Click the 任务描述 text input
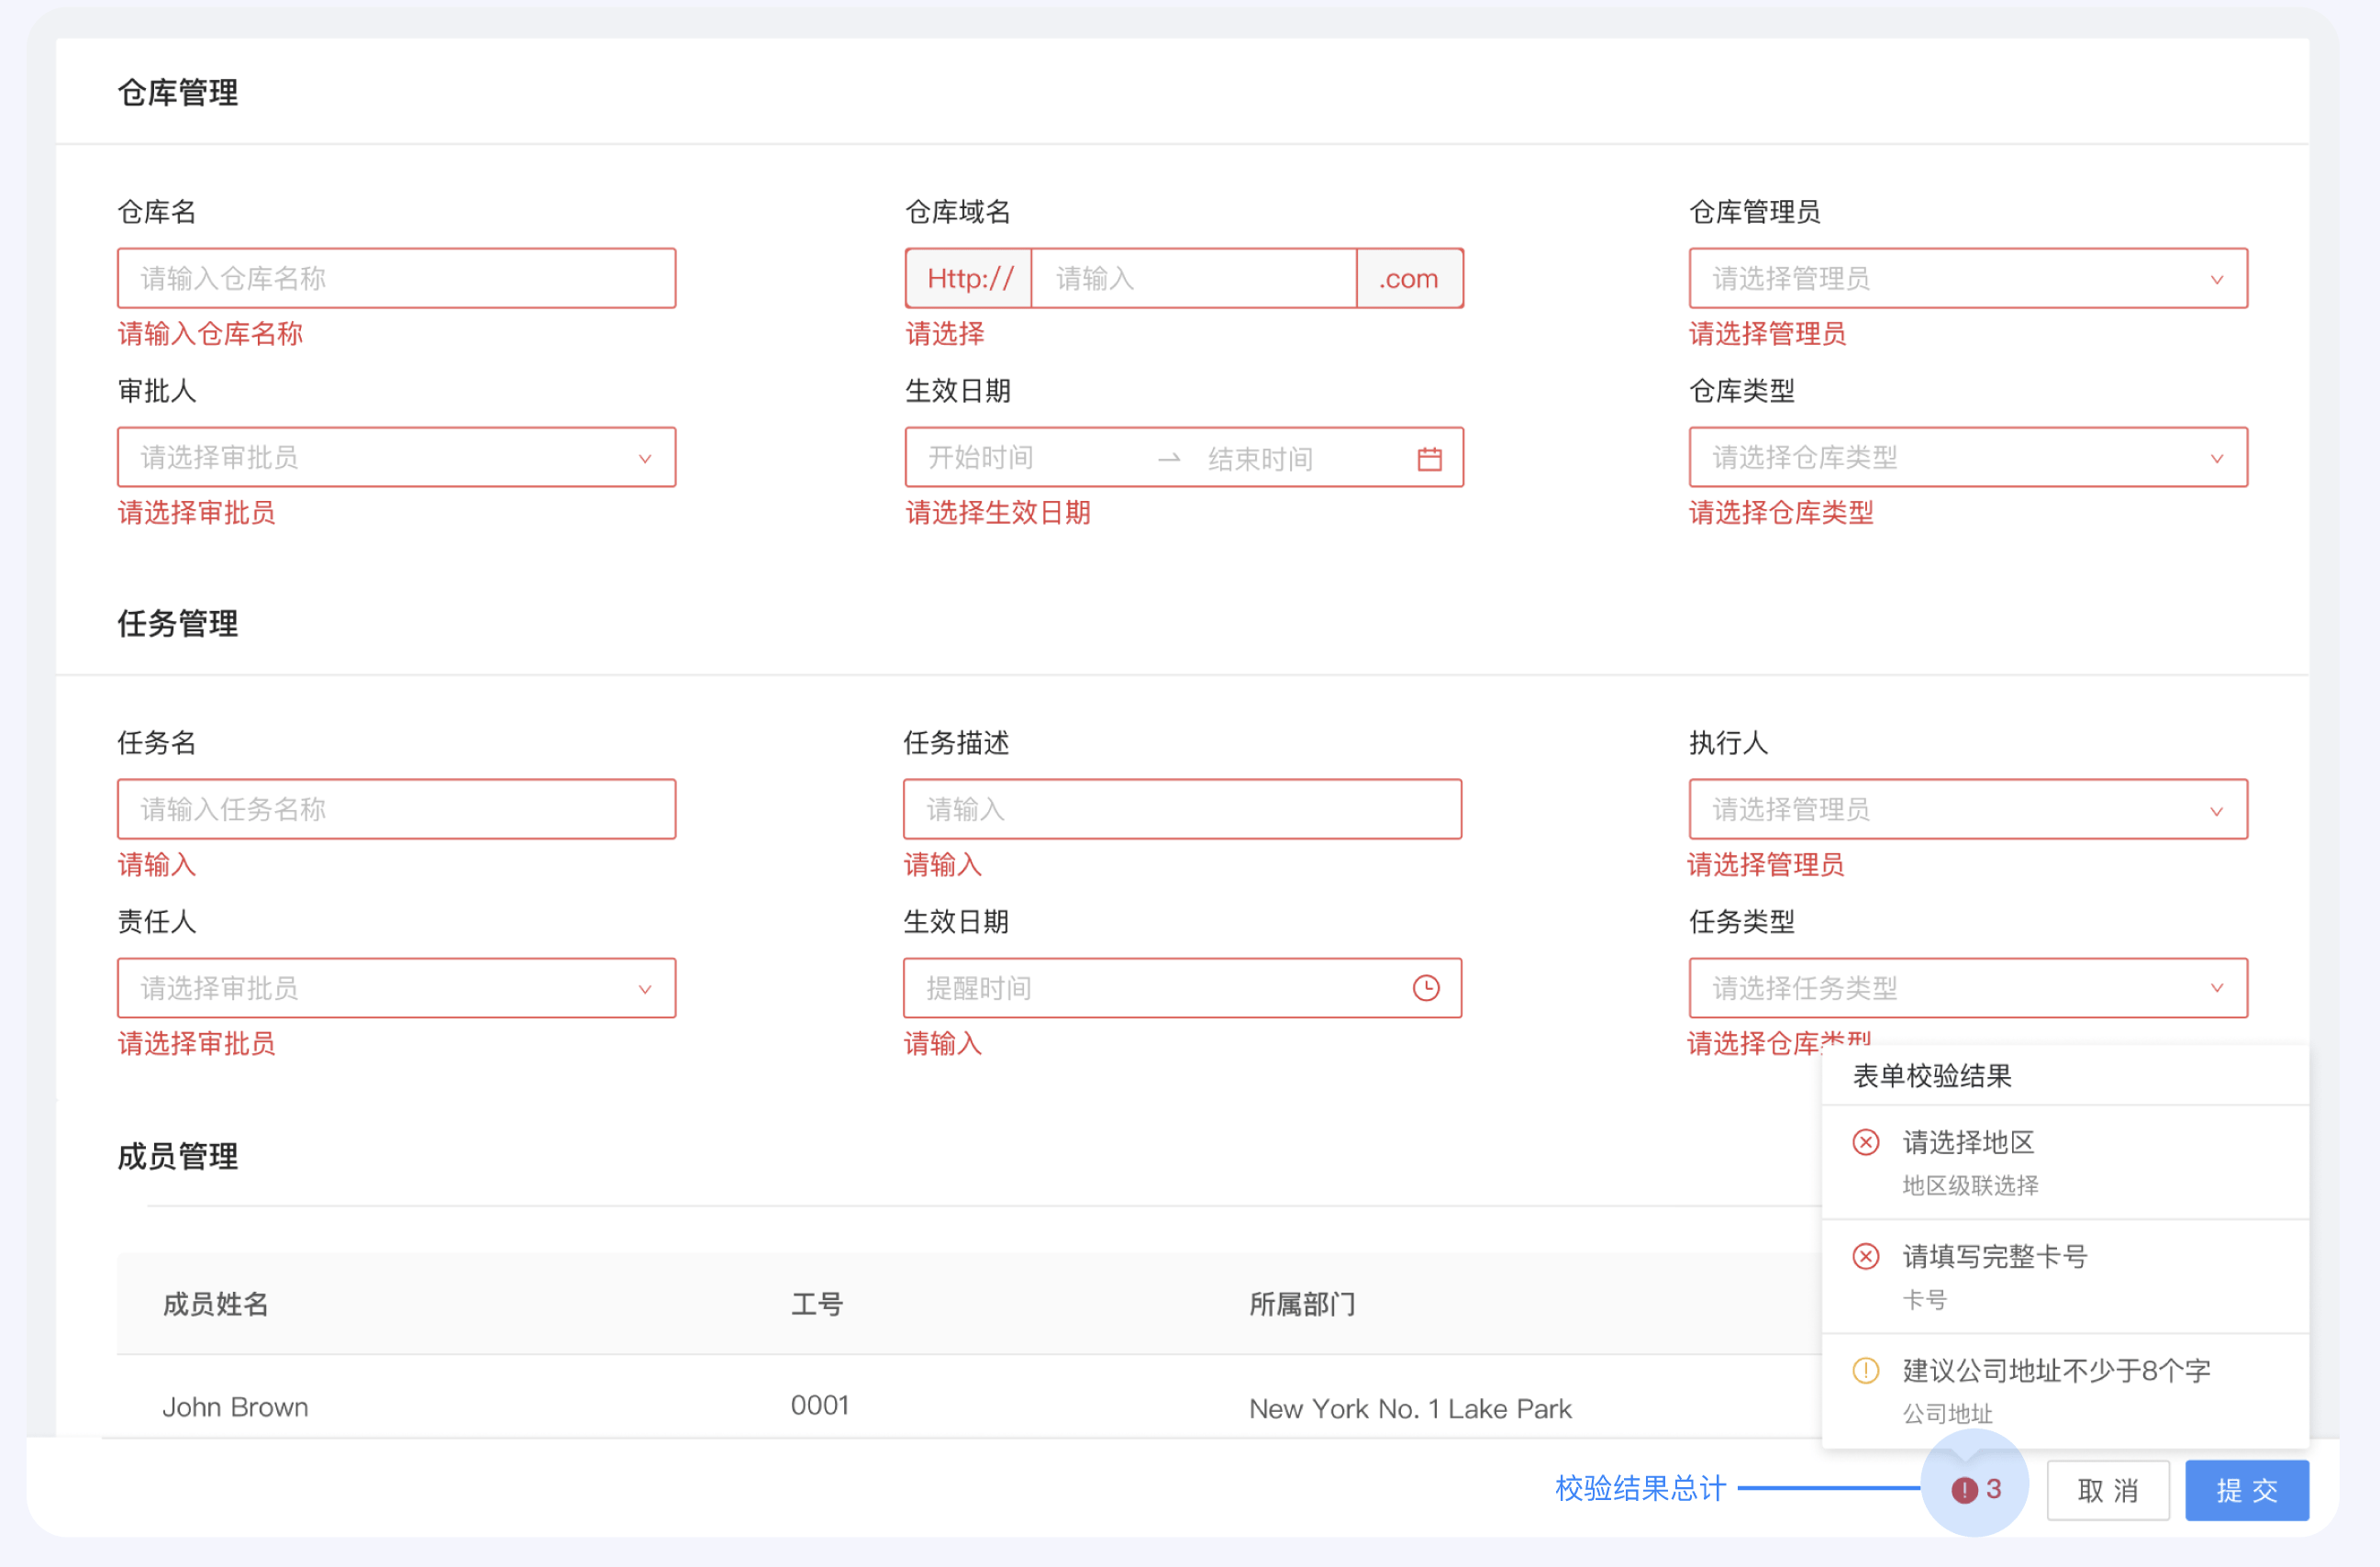The width and height of the screenshot is (2380, 1567). tap(1182, 809)
